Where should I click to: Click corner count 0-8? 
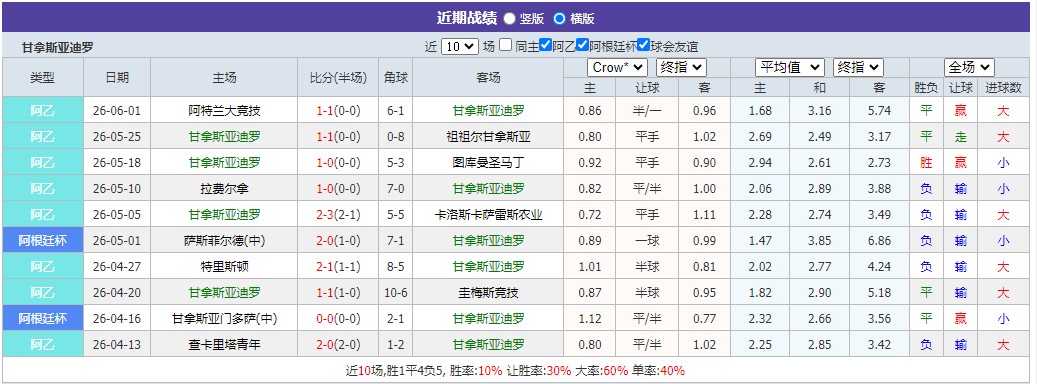(x=395, y=137)
